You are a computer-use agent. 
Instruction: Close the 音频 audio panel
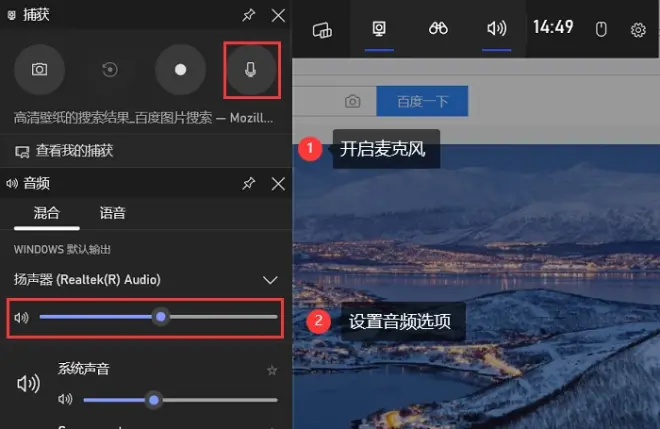278,184
